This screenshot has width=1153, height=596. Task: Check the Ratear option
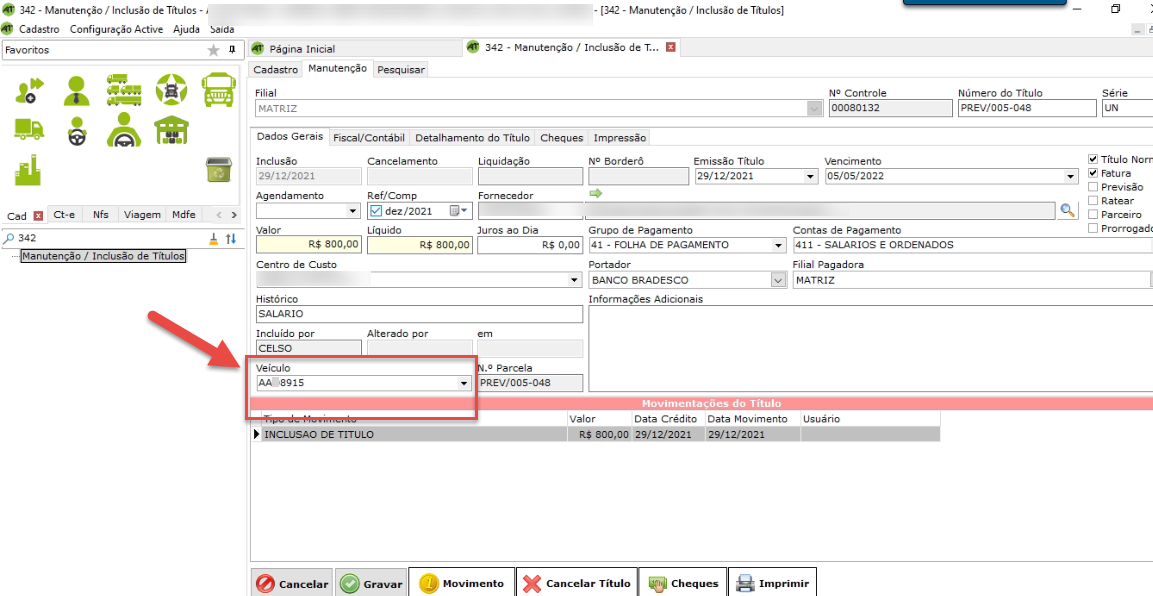1093,201
